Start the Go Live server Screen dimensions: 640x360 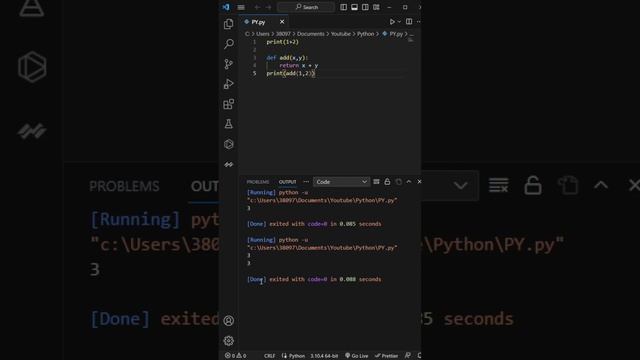coord(357,356)
